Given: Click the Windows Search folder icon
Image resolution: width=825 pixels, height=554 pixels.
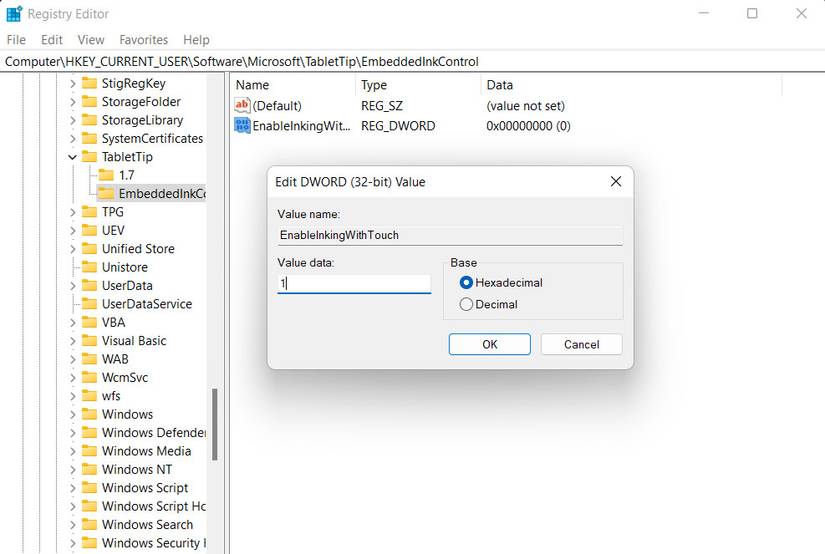Looking at the screenshot, I should 90,525.
